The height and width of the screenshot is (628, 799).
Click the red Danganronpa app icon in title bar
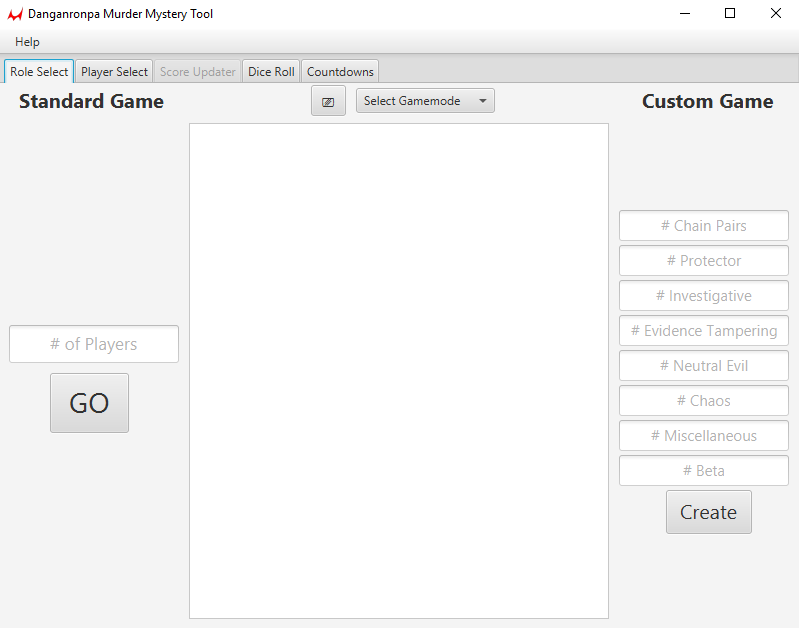coord(15,14)
